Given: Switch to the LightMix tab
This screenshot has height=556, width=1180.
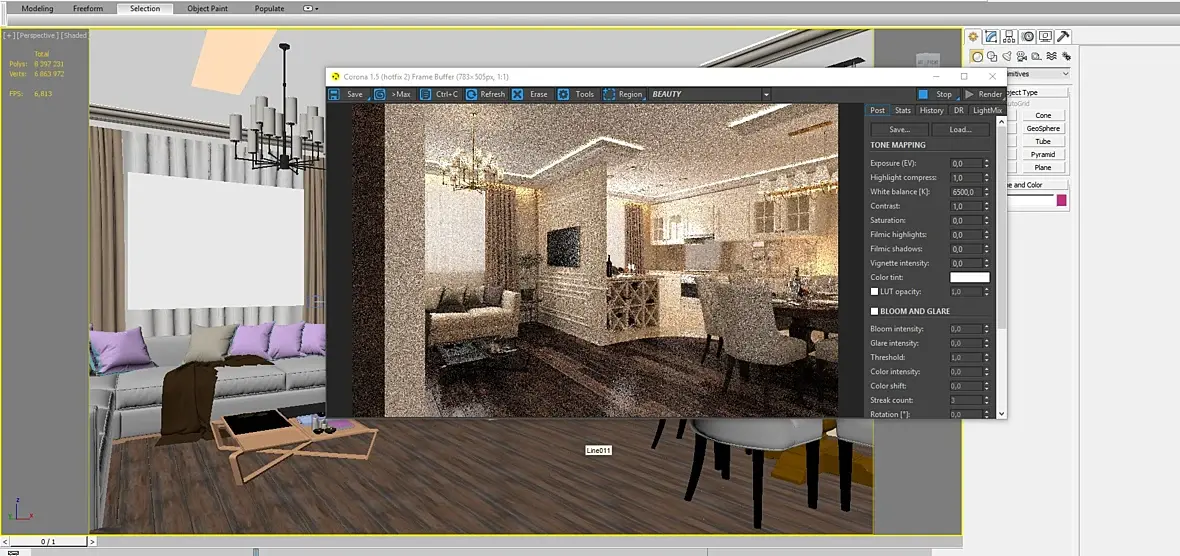Looking at the screenshot, I should [x=987, y=110].
